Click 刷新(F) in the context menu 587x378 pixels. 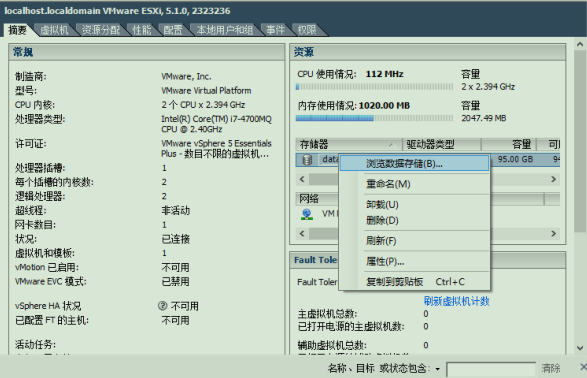point(414,241)
